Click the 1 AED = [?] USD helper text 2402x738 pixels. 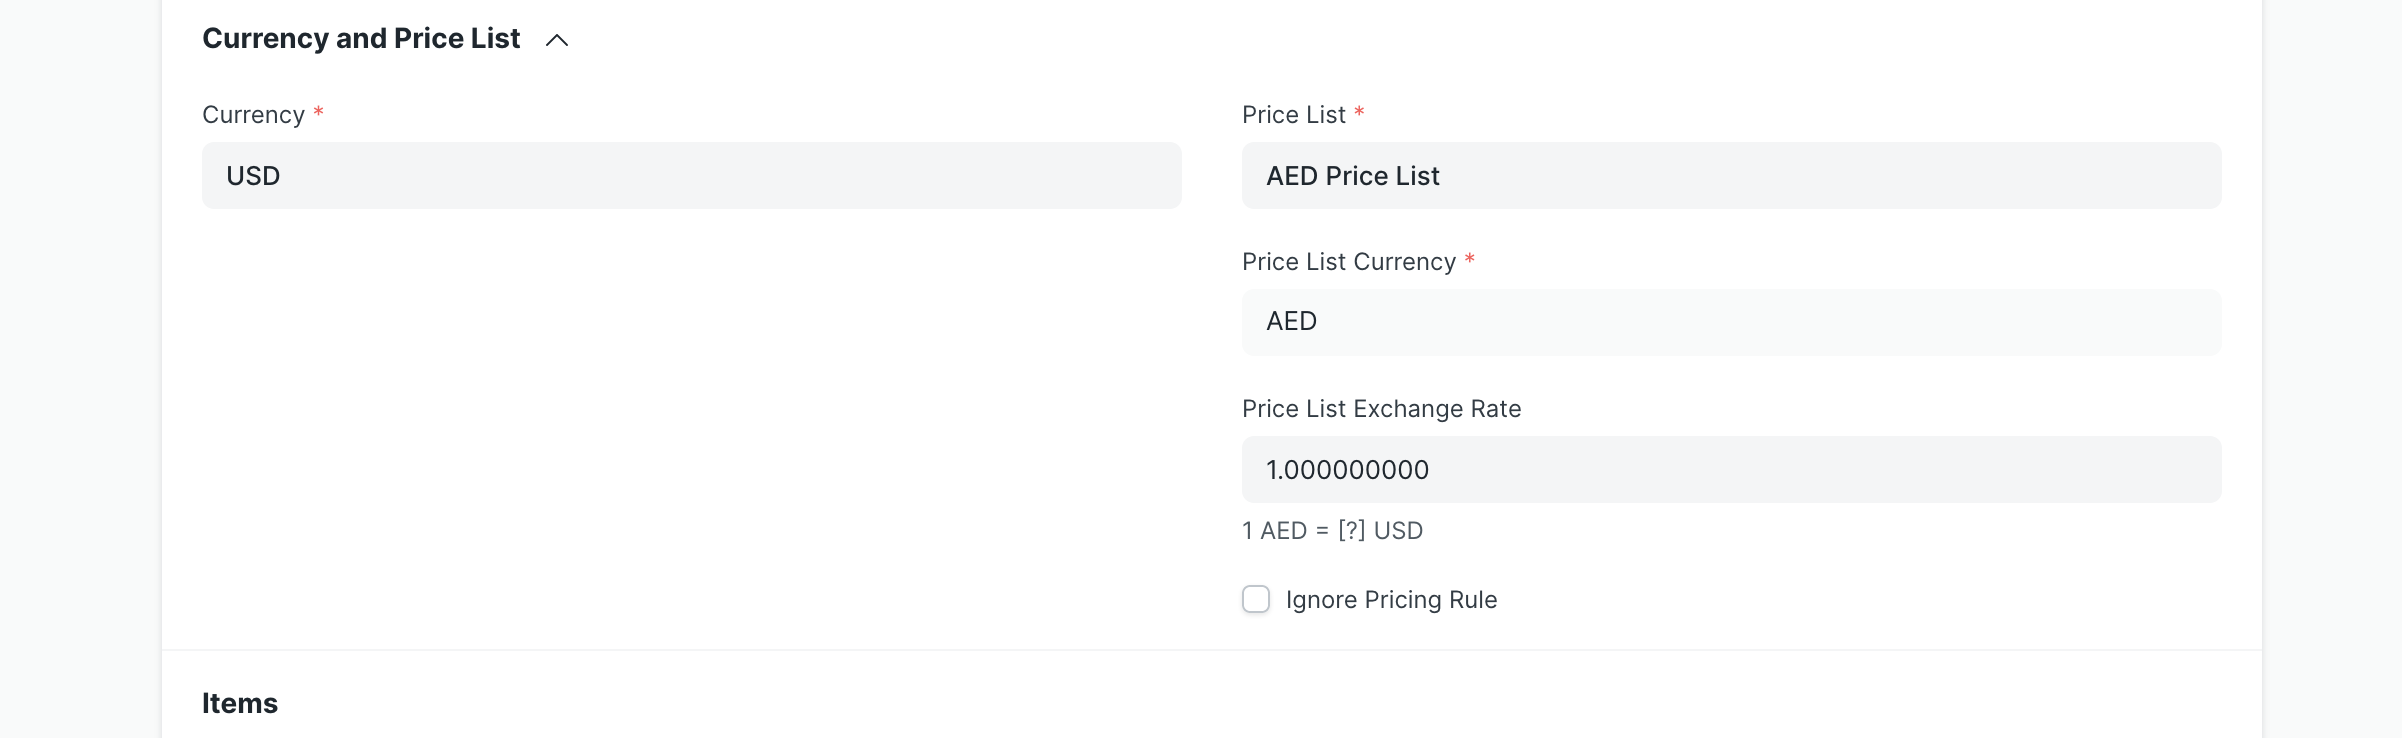tap(1332, 530)
